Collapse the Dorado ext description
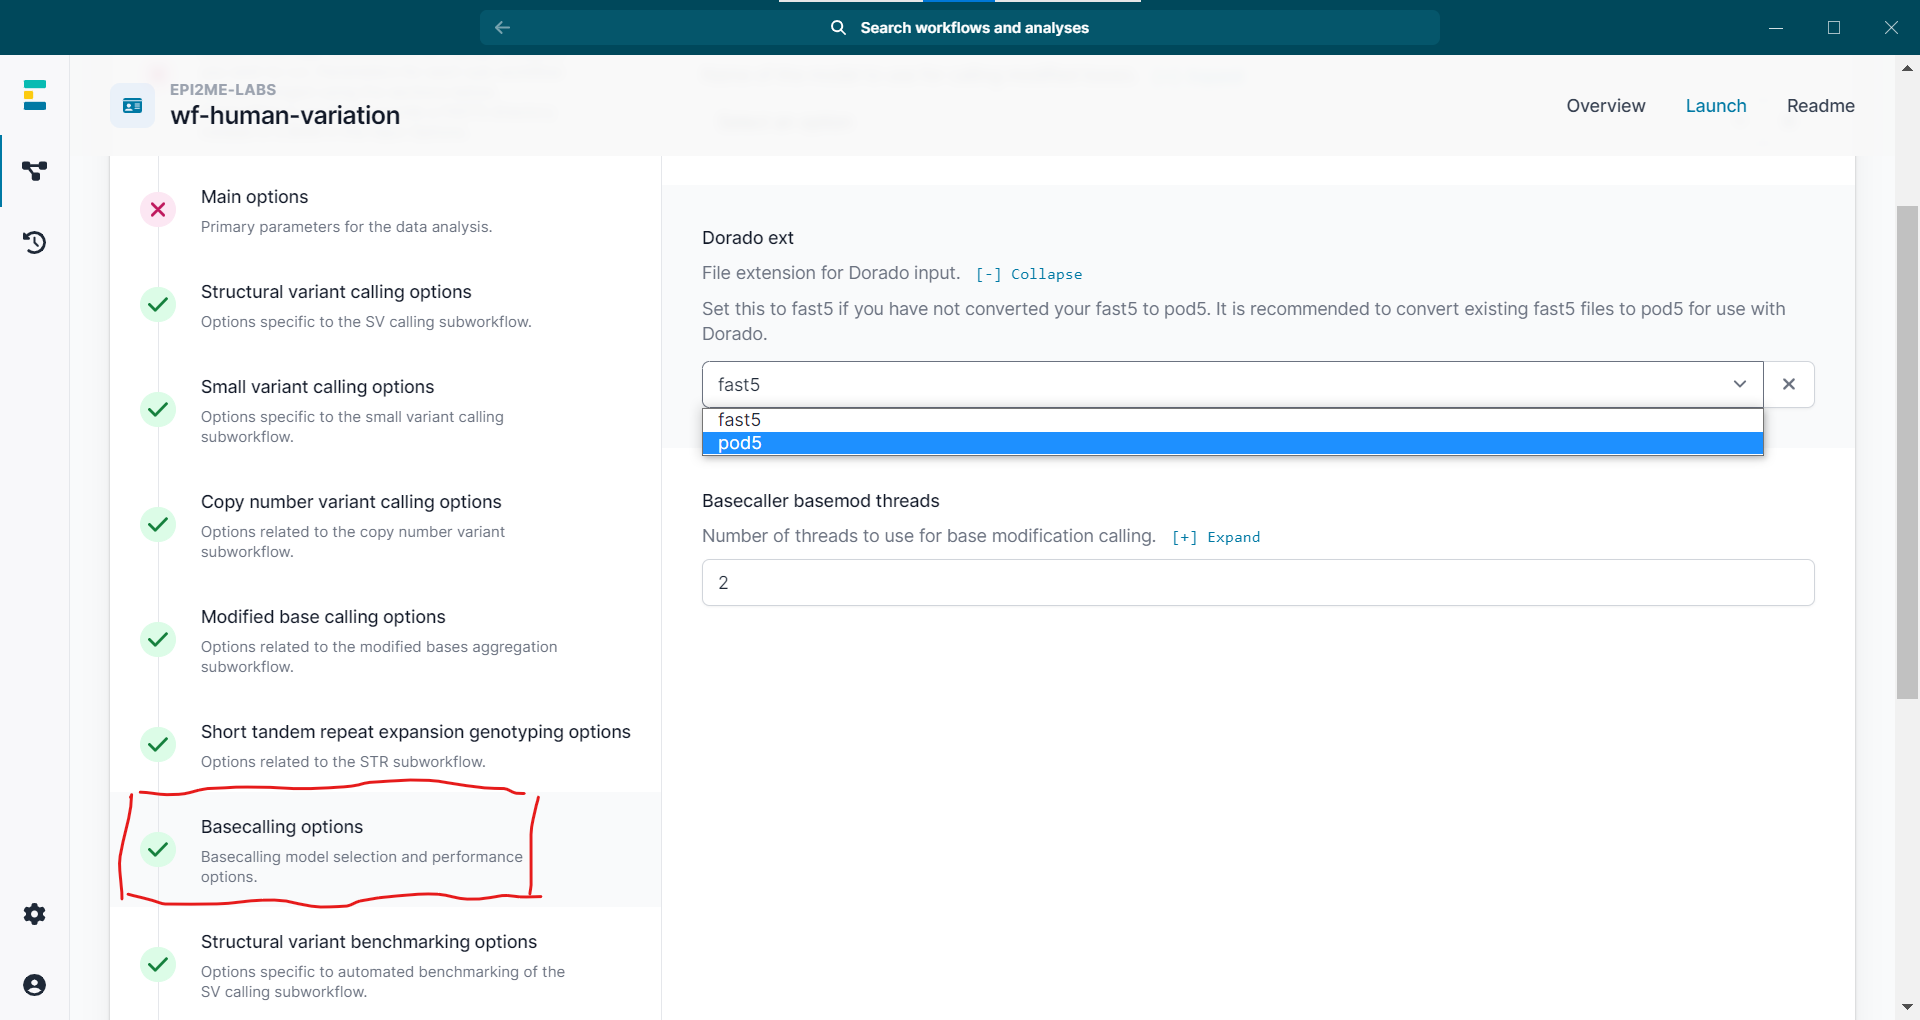 [1029, 274]
